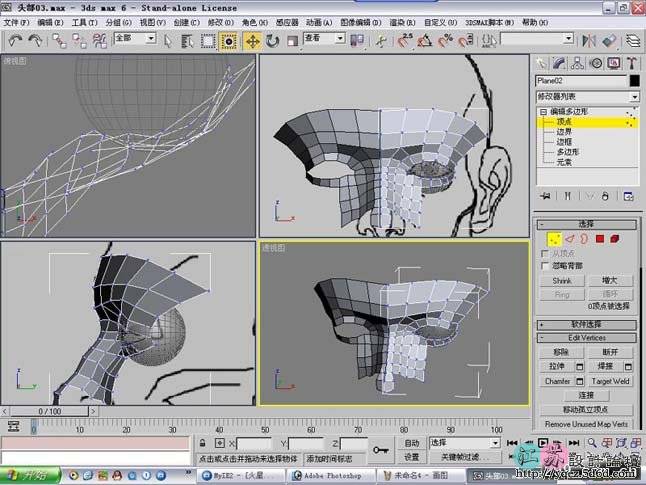
Task: Expand the 软件选择 rollout
Action: pyautogui.click(x=586, y=325)
